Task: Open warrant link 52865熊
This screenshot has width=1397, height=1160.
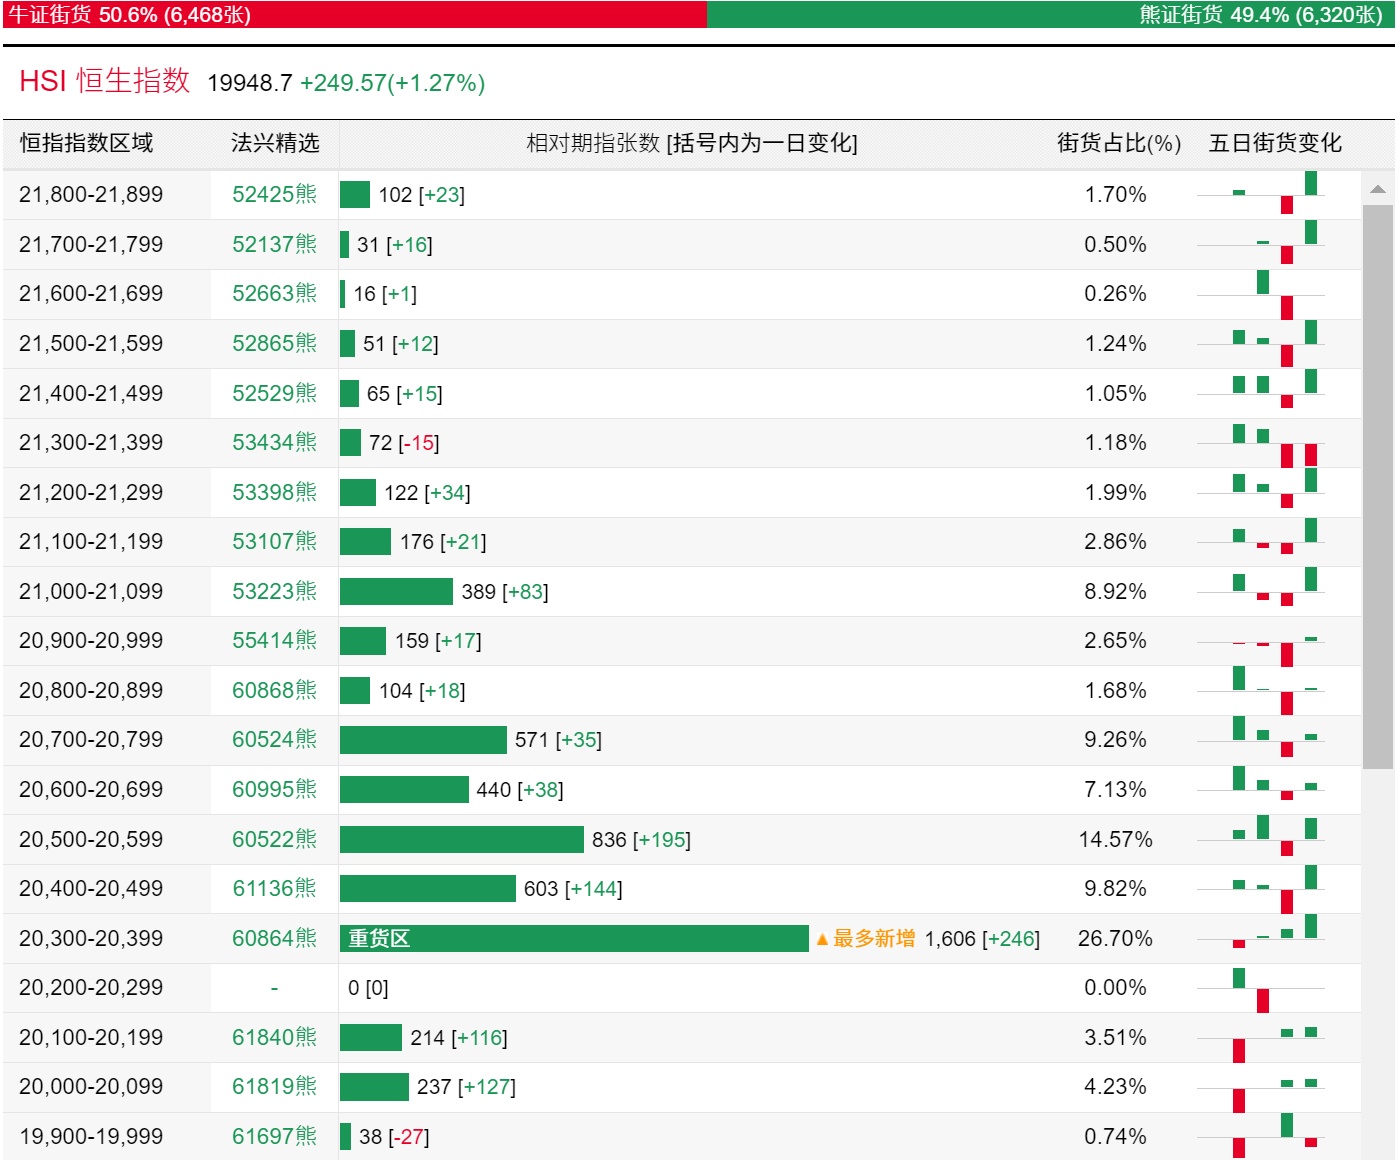Action: [274, 343]
